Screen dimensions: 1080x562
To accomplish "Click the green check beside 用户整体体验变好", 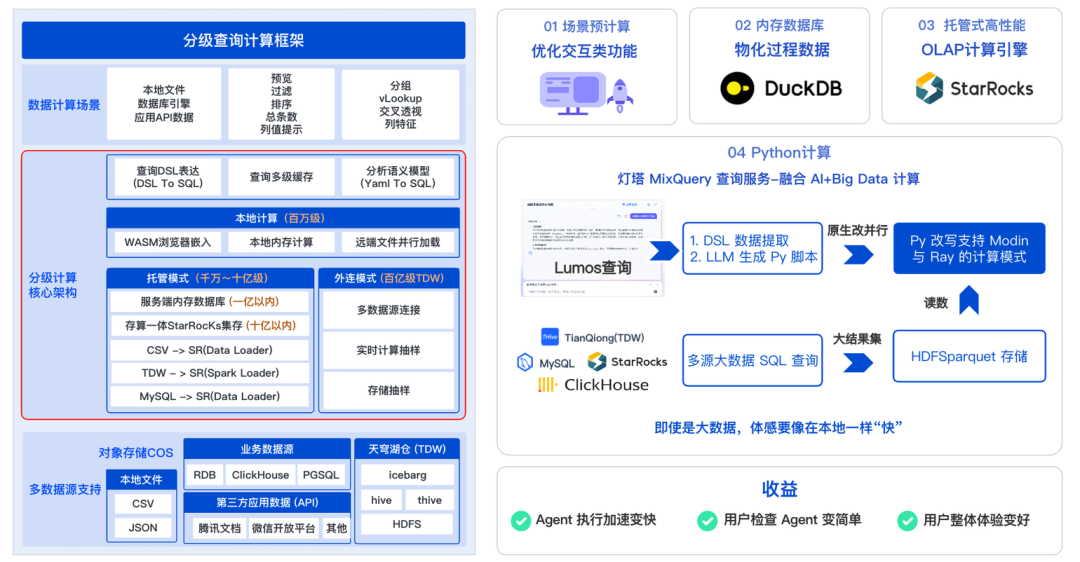I will click(x=907, y=520).
